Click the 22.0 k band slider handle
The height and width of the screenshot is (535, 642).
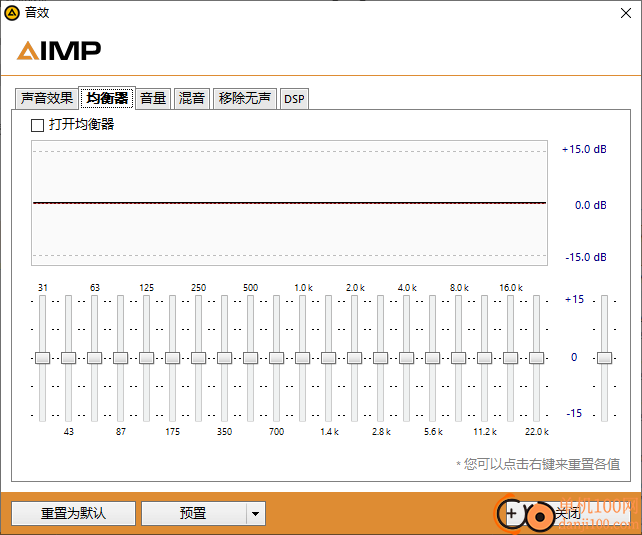pos(536,358)
